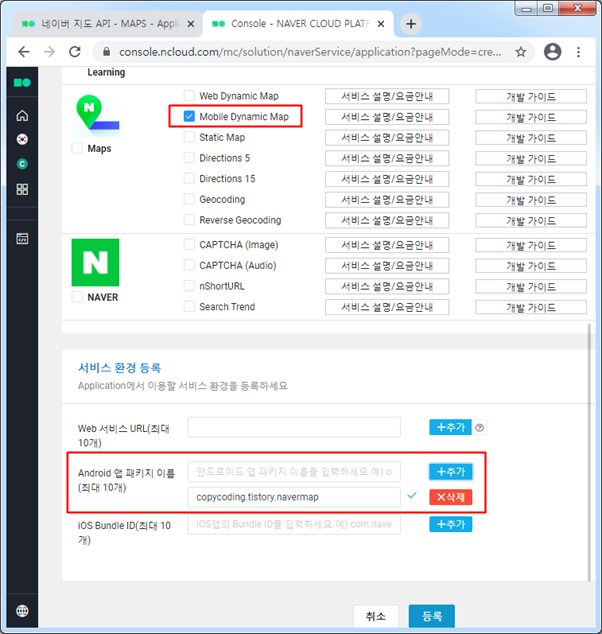Check the Web Dynamic Map box

189,96
